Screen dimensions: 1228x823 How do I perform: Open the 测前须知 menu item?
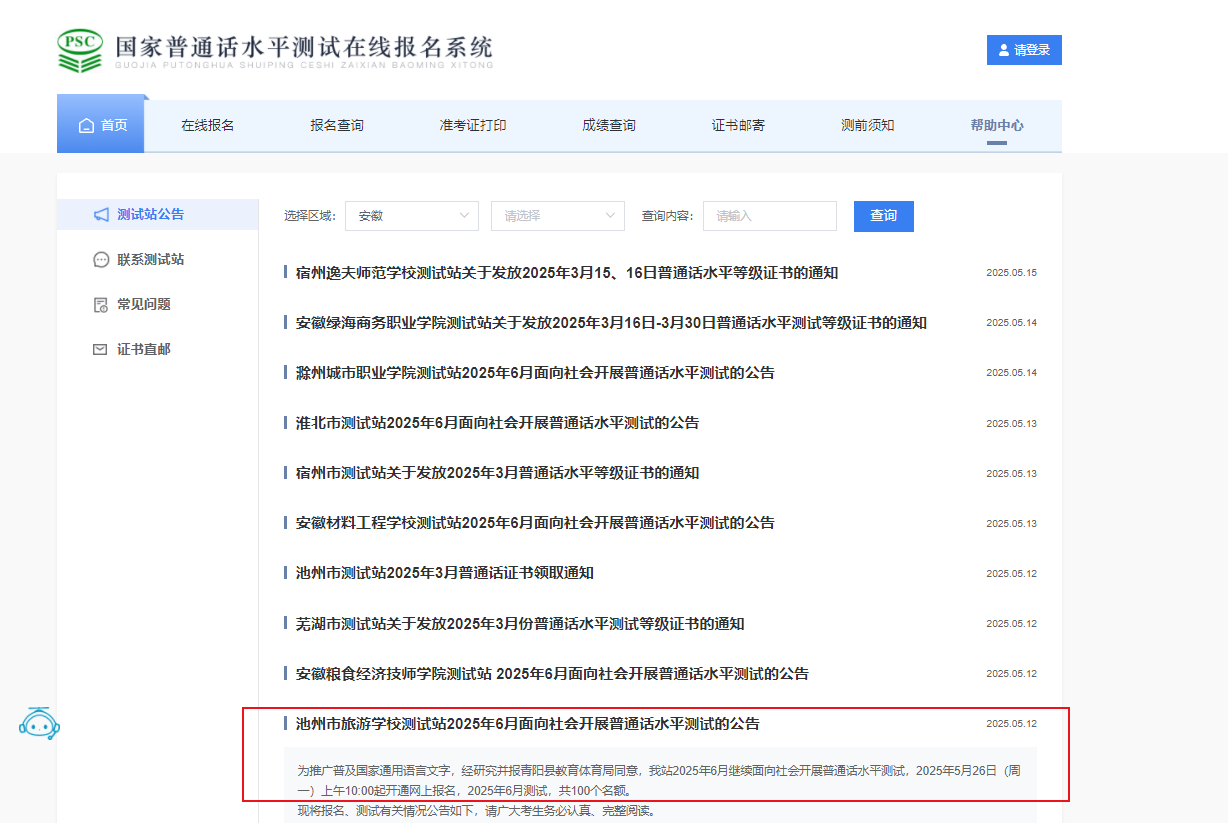868,126
